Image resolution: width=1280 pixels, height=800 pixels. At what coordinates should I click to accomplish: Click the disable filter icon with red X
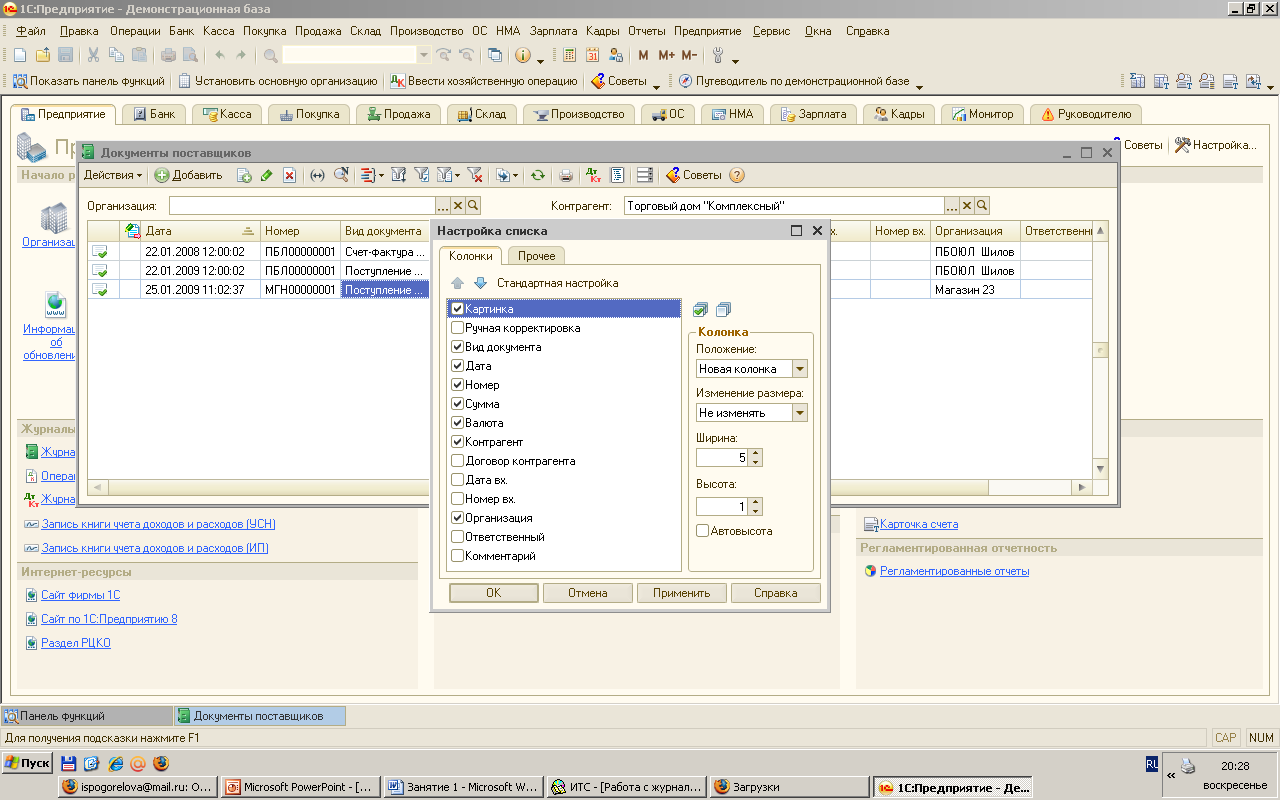[x=475, y=175]
